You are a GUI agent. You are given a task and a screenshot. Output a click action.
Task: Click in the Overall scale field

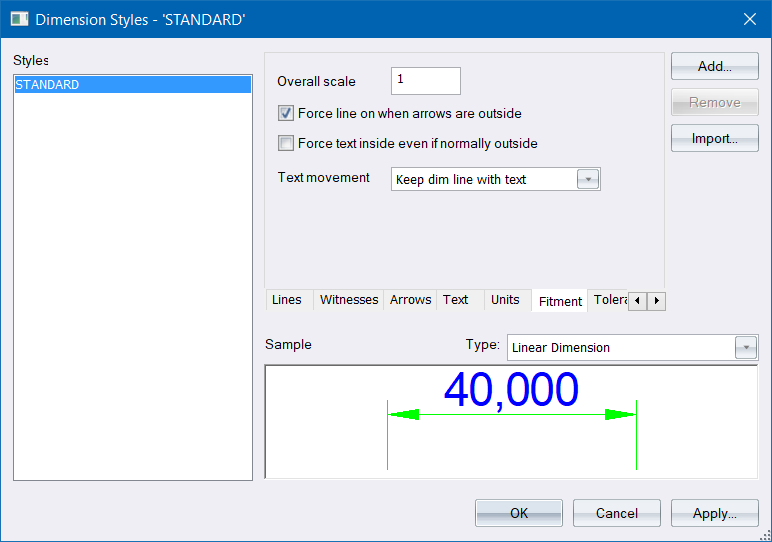pyautogui.click(x=426, y=80)
